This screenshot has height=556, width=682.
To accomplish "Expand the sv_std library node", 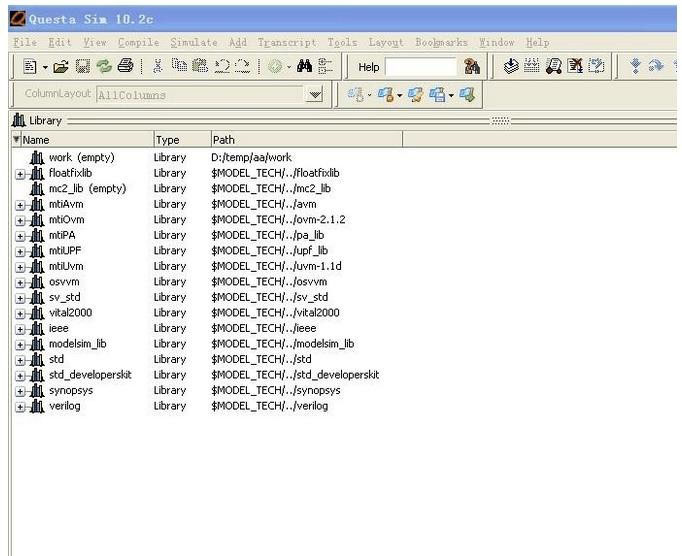I will (20, 298).
